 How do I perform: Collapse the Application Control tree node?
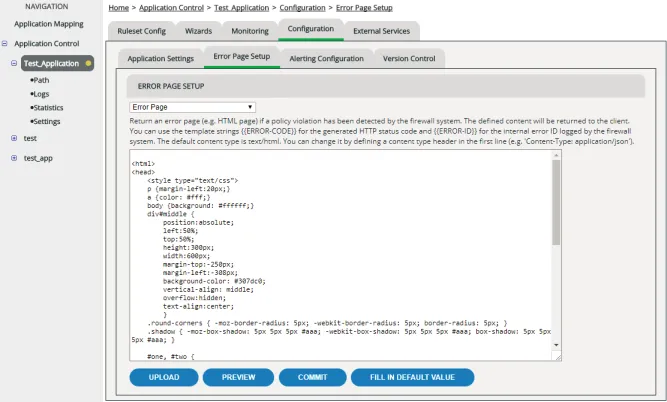5,43
